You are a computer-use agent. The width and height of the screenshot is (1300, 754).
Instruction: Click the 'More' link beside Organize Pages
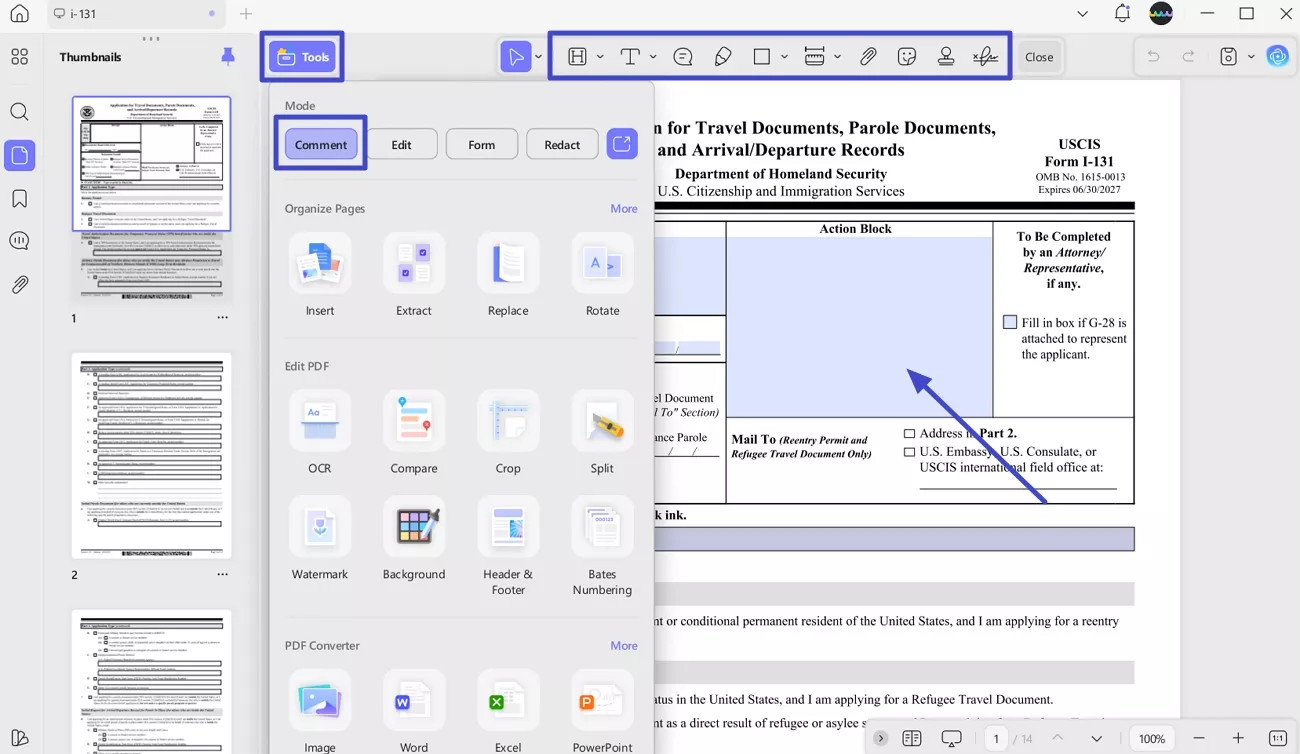(x=623, y=208)
